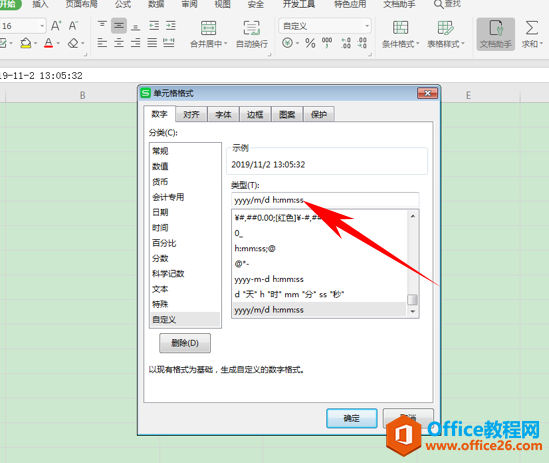The height and width of the screenshot is (463, 549).
Task: Select format yyyy-m-d h:mm:ss in list
Action: (x=320, y=279)
